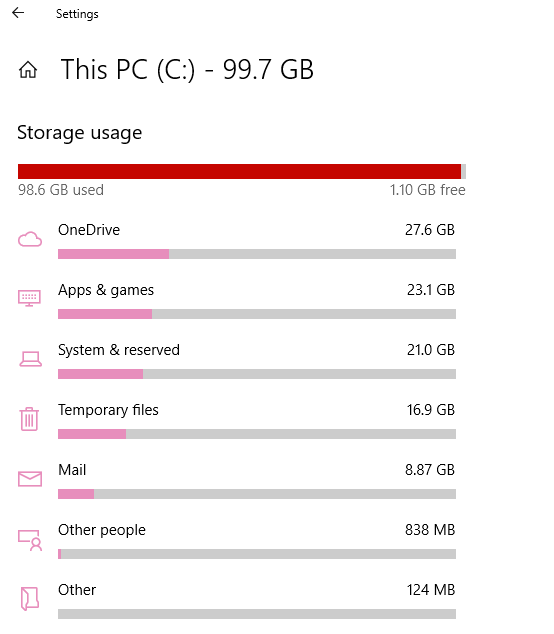Click the Other people user icon
The width and height of the screenshot is (554, 634).
pos(30,541)
